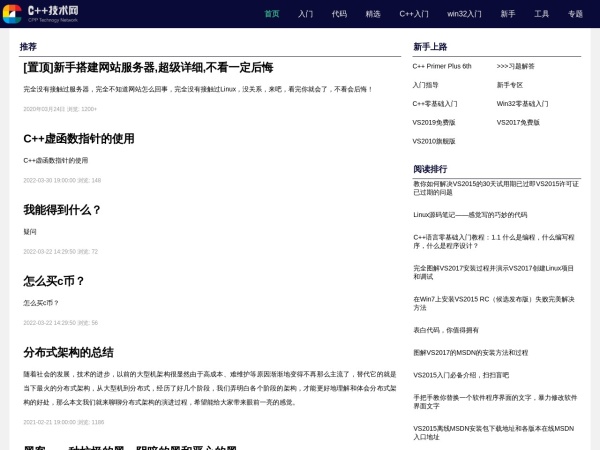Screen dimensions: 600x450
Task: Click the C++技术网 site logo
Action: click(x=41, y=14)
